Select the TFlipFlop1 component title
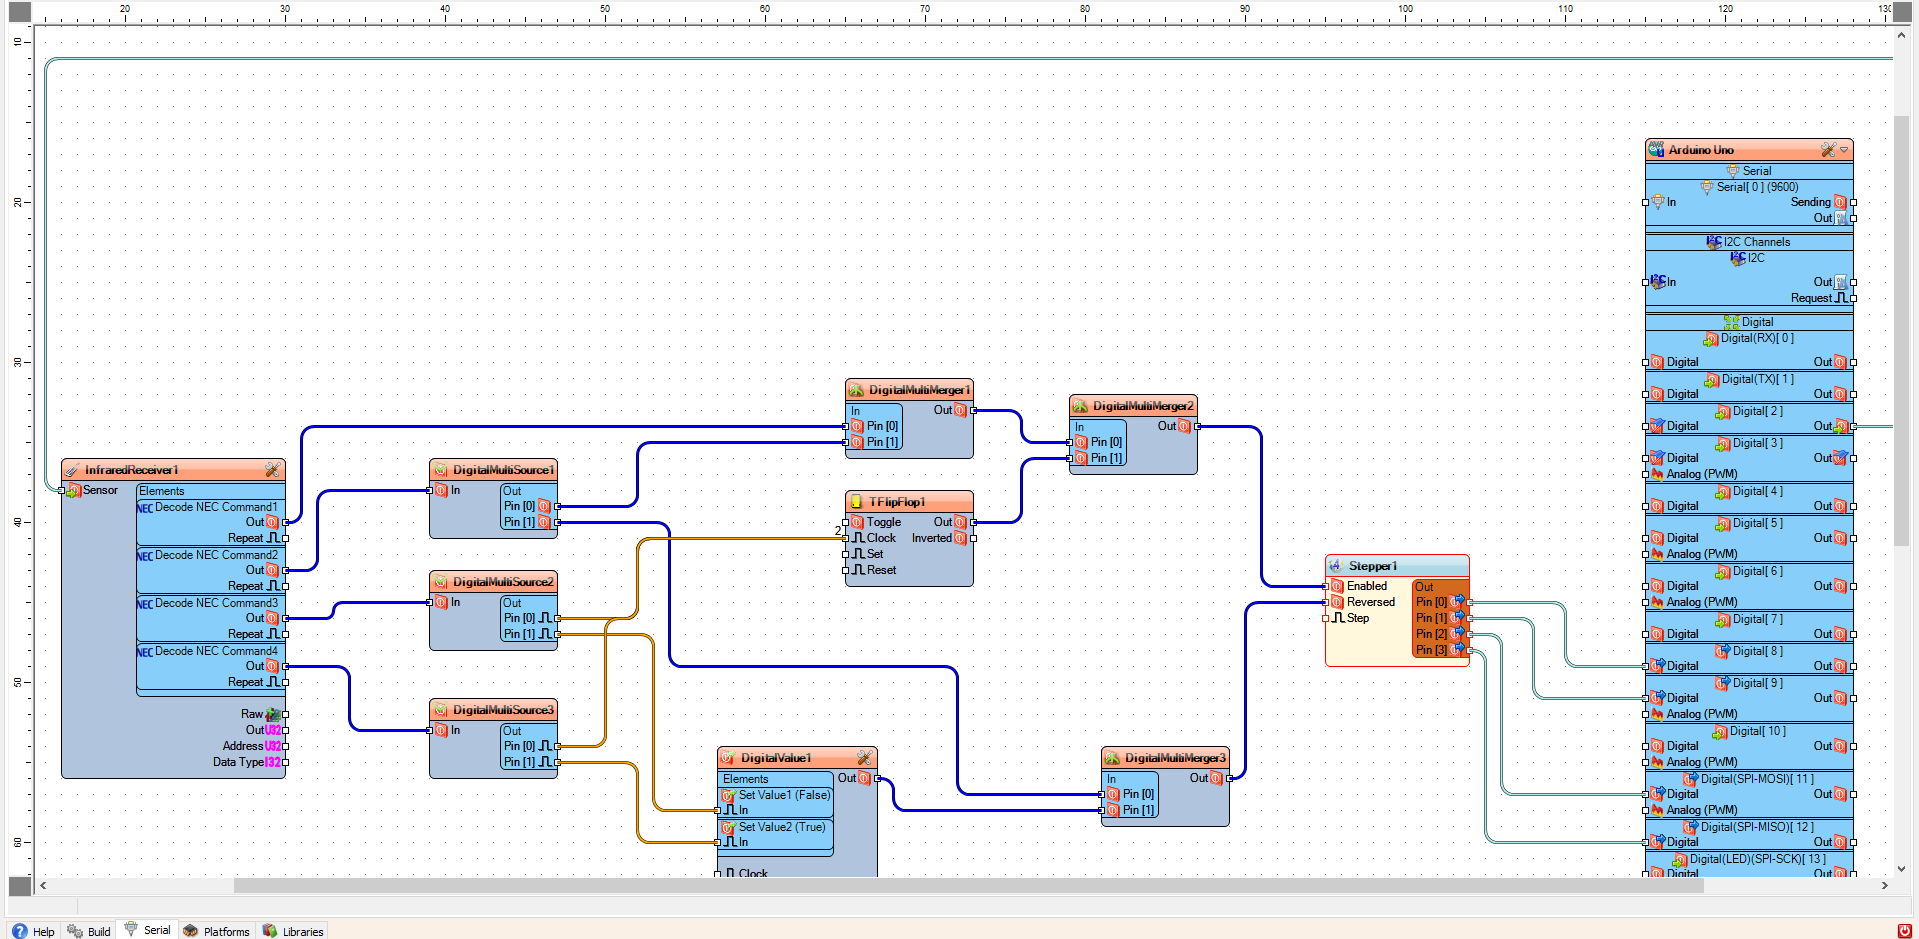Image resolution: width=1919 pixels, height=939 pixels. [x=897, y=502]
